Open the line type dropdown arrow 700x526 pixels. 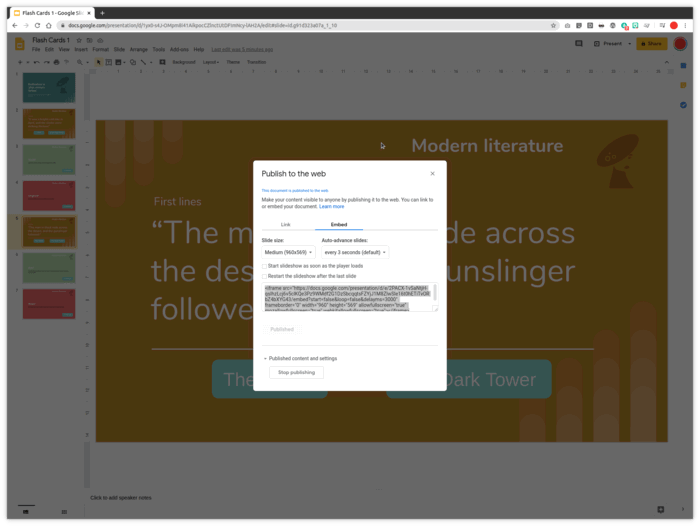click(151, 63)
